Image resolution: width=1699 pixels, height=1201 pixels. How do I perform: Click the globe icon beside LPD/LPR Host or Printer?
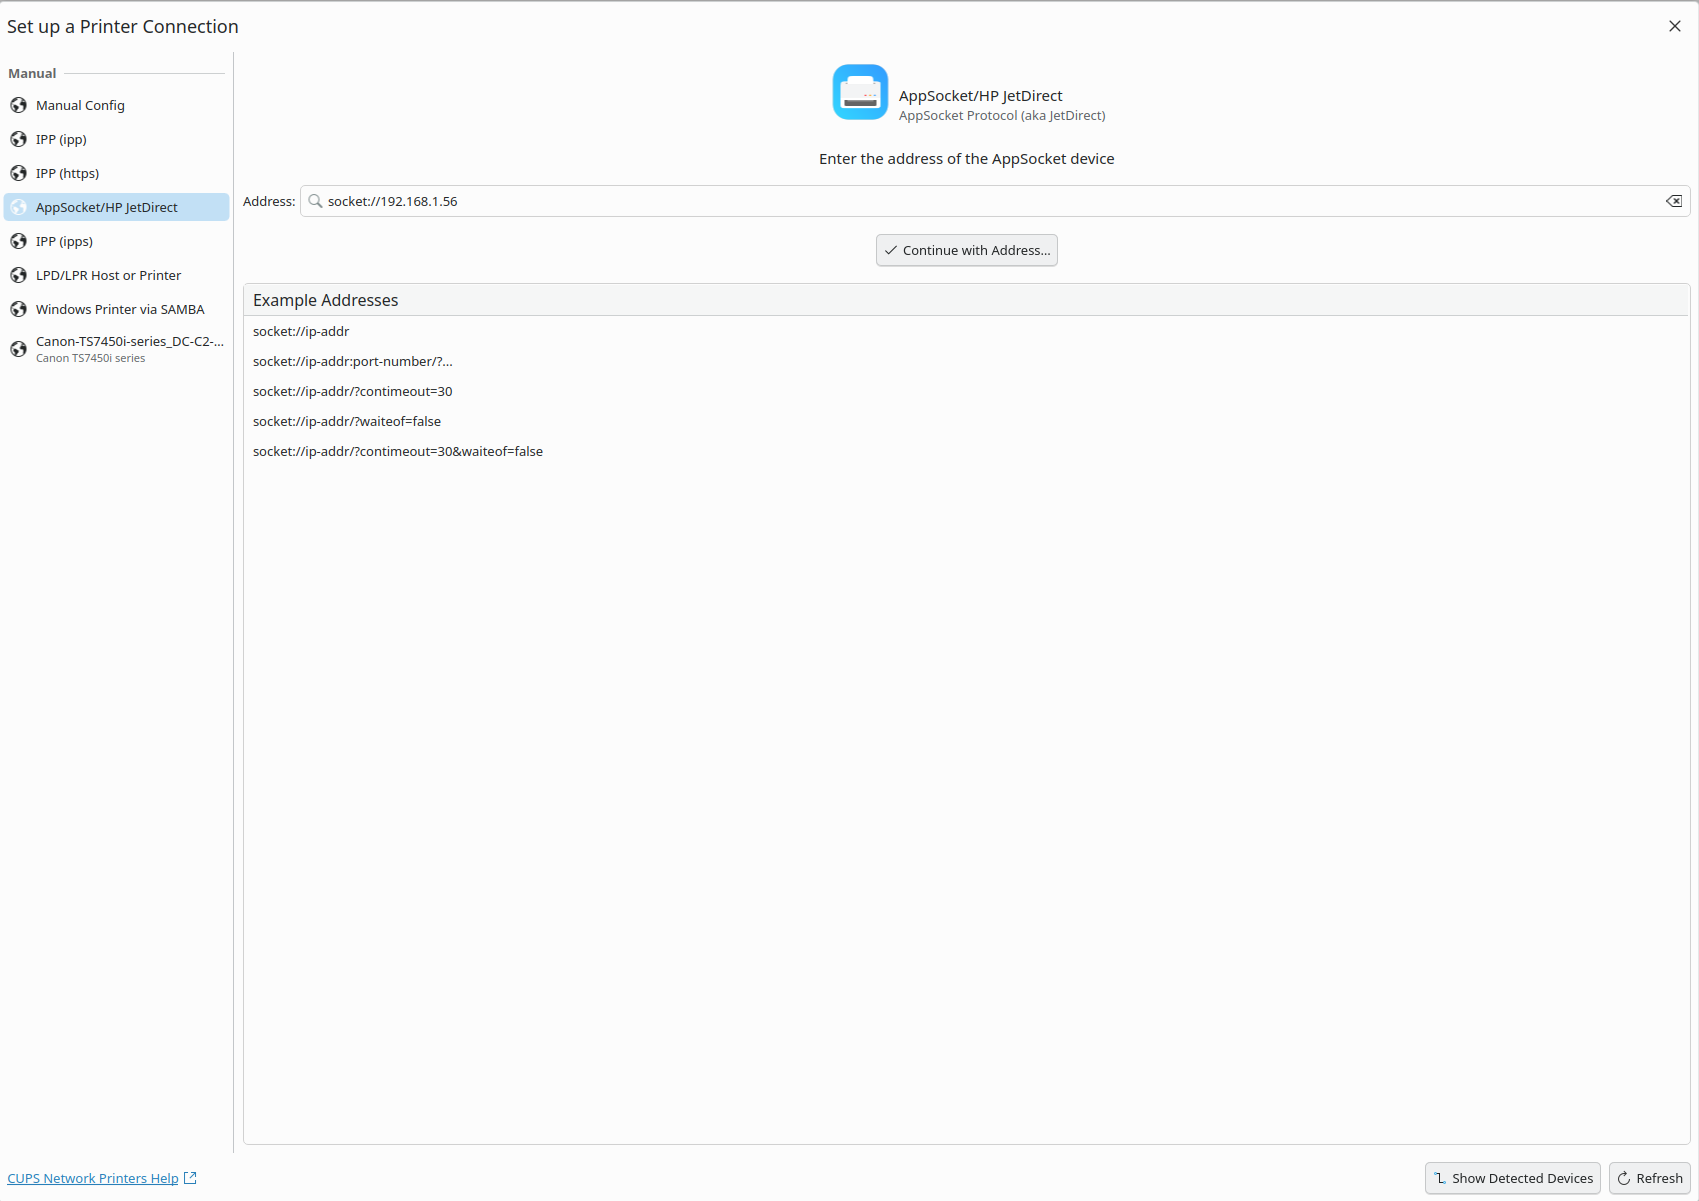click(18, 275)
